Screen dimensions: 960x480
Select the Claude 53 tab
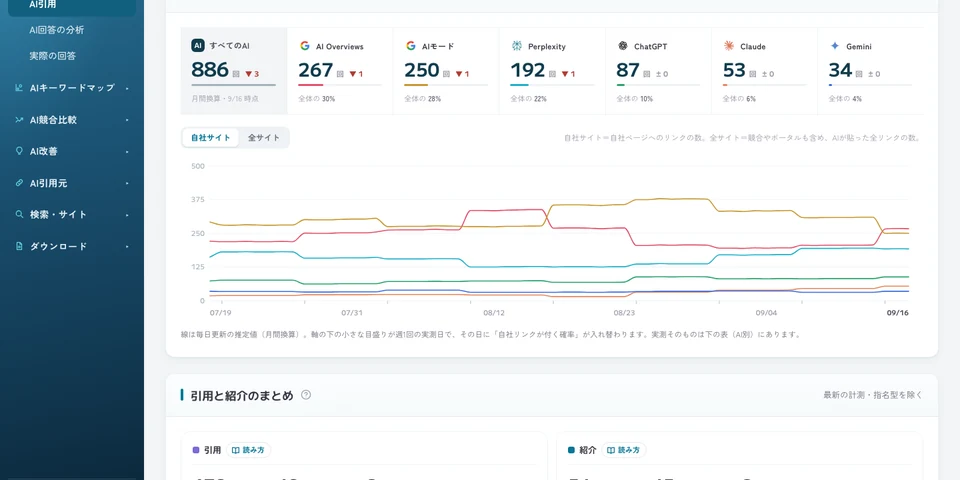[765, 71]
